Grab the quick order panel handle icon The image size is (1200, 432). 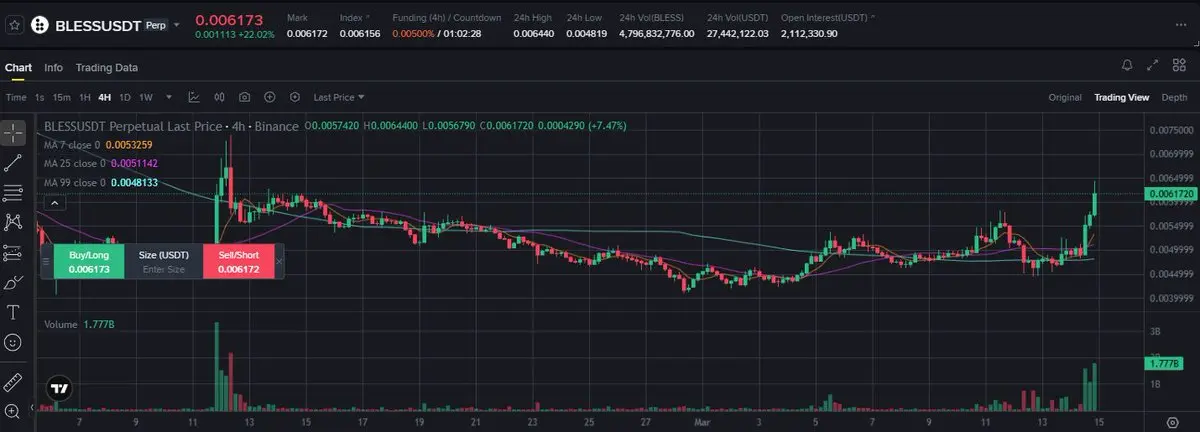[x=45, y=261]
